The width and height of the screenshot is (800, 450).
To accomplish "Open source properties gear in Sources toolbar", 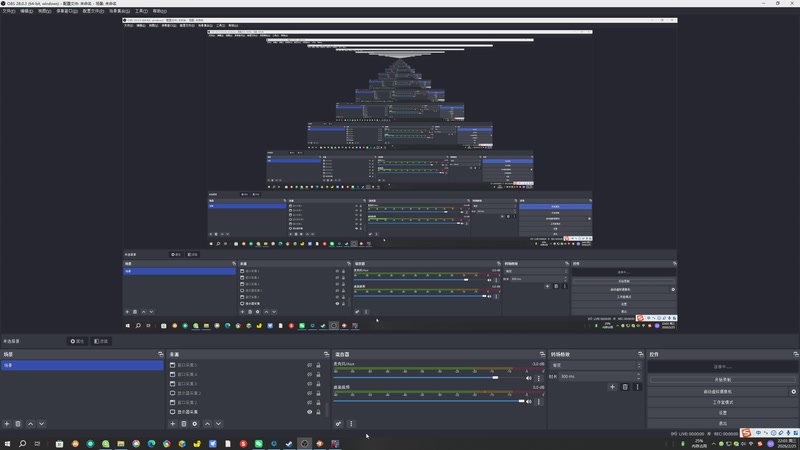I will (195, 423).
